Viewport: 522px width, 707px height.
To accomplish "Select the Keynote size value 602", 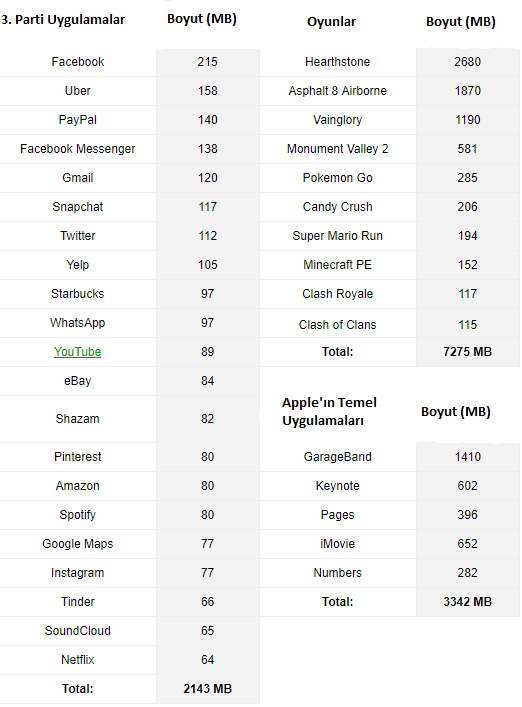I will (x=467, y=486).
